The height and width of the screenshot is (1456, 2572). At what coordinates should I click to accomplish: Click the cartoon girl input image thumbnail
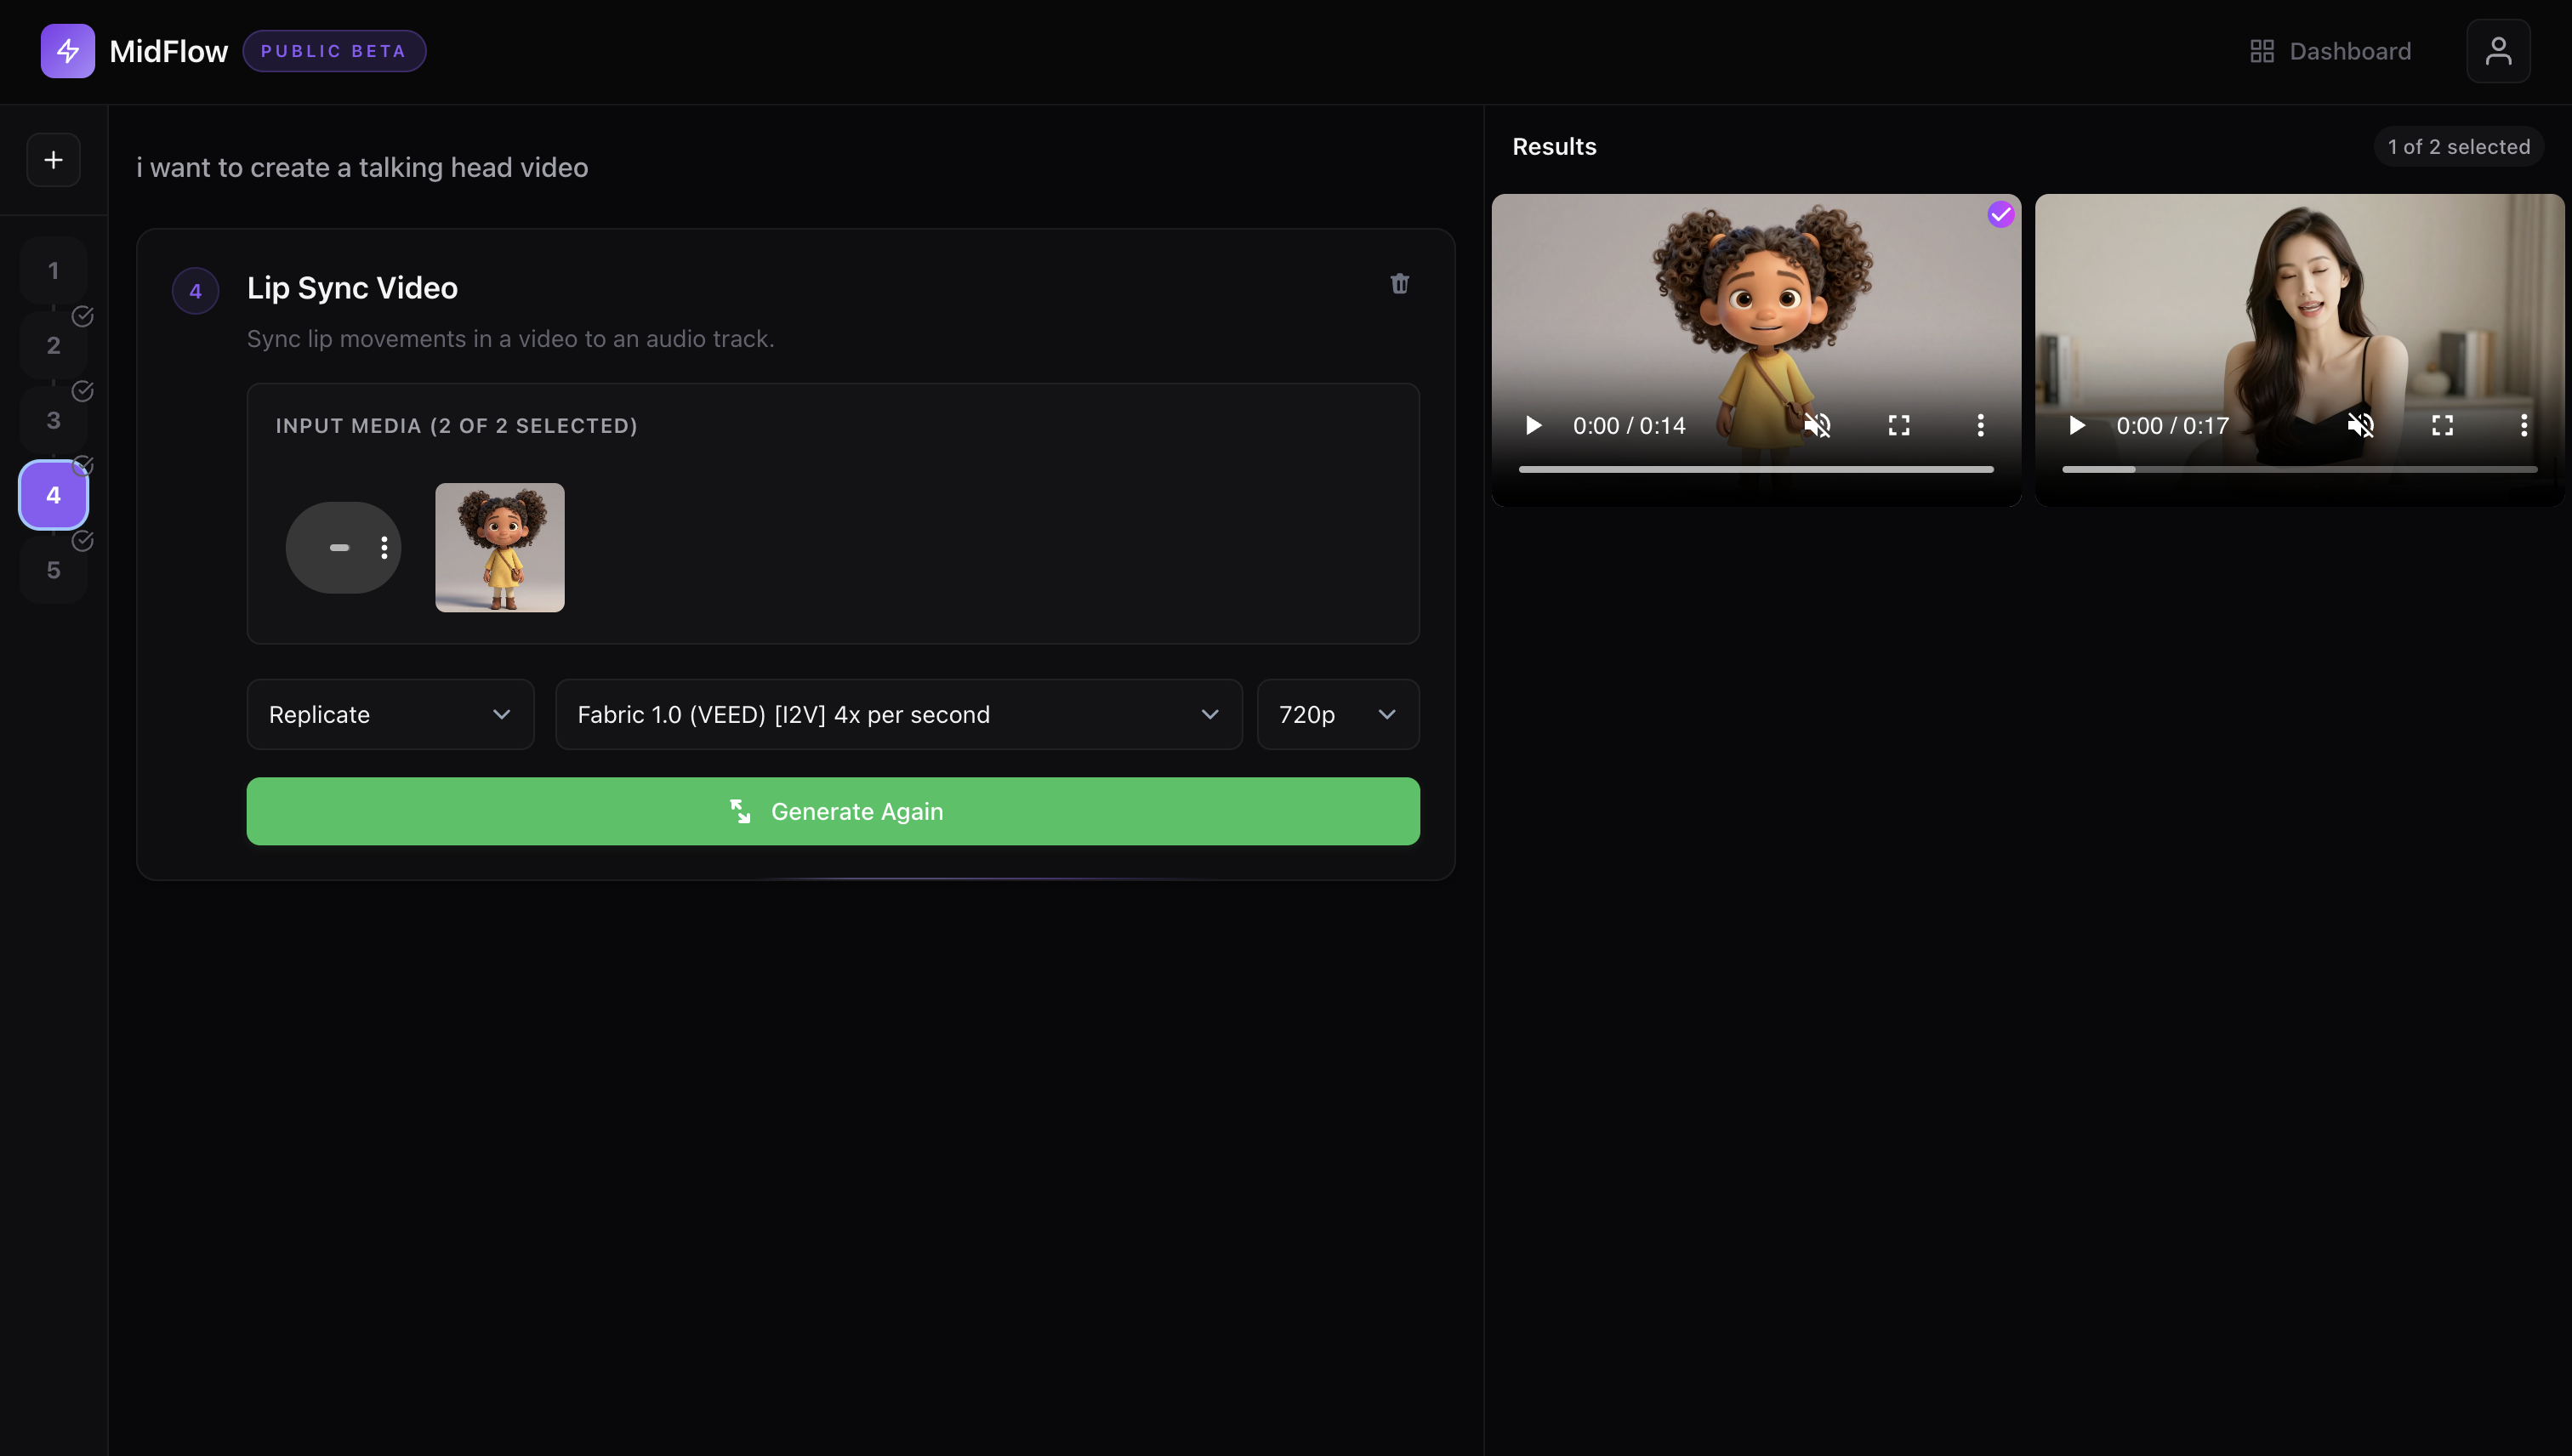499,548
